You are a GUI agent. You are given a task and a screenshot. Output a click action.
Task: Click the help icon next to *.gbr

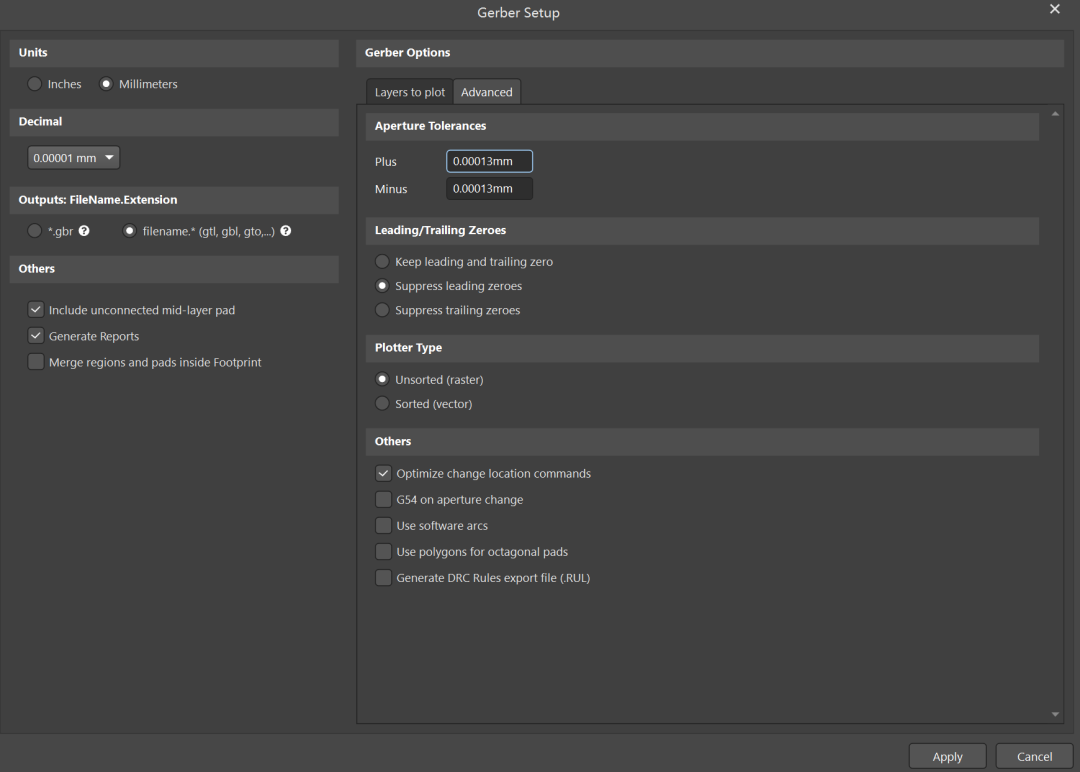tap(84, 231)
